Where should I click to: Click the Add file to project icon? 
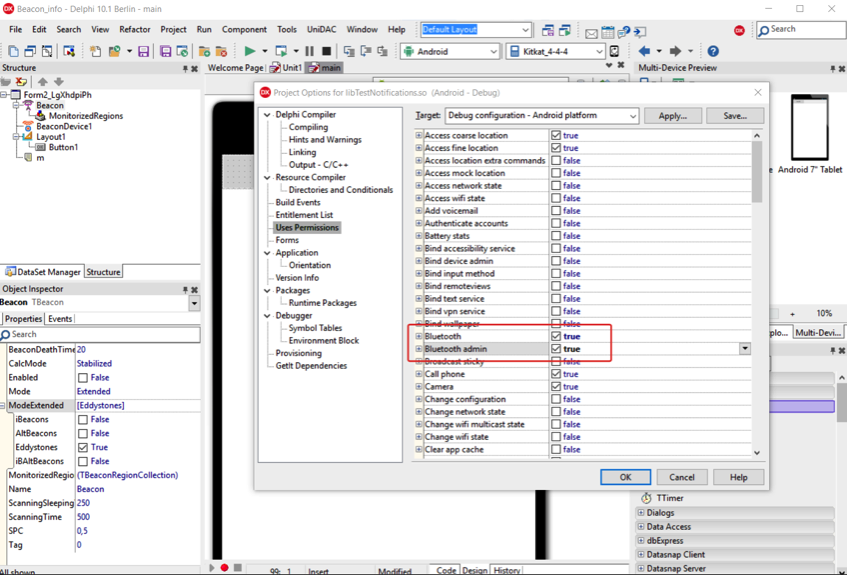click(204, 51)
